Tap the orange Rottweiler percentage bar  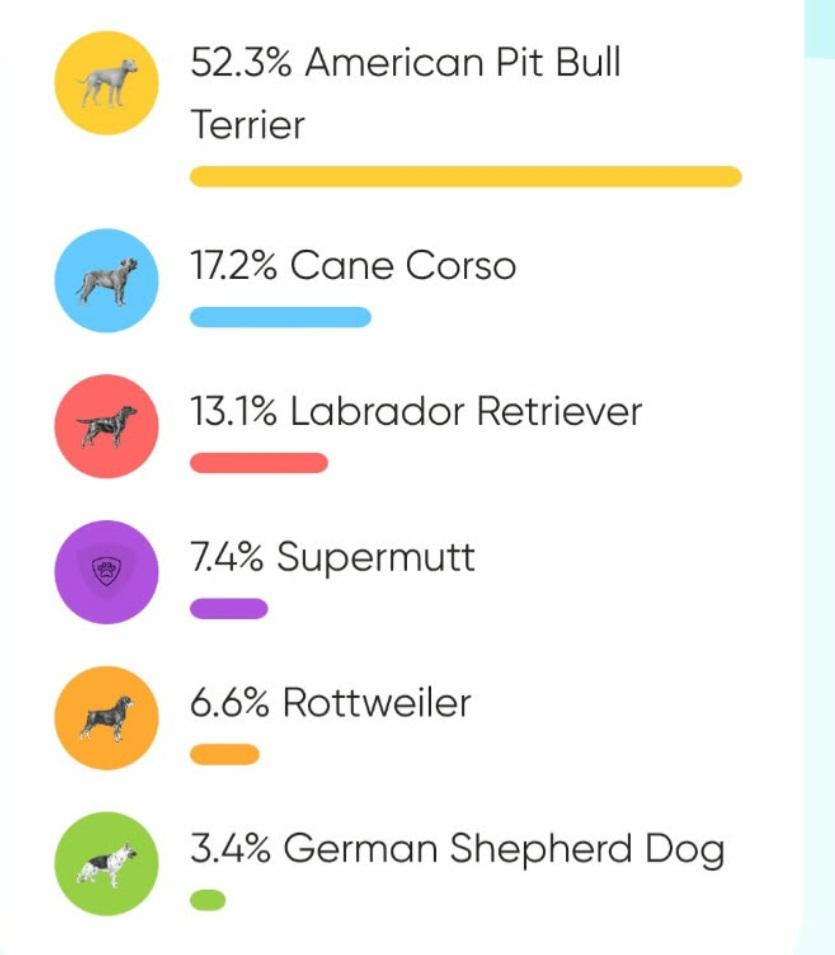[x=224, y=755]
